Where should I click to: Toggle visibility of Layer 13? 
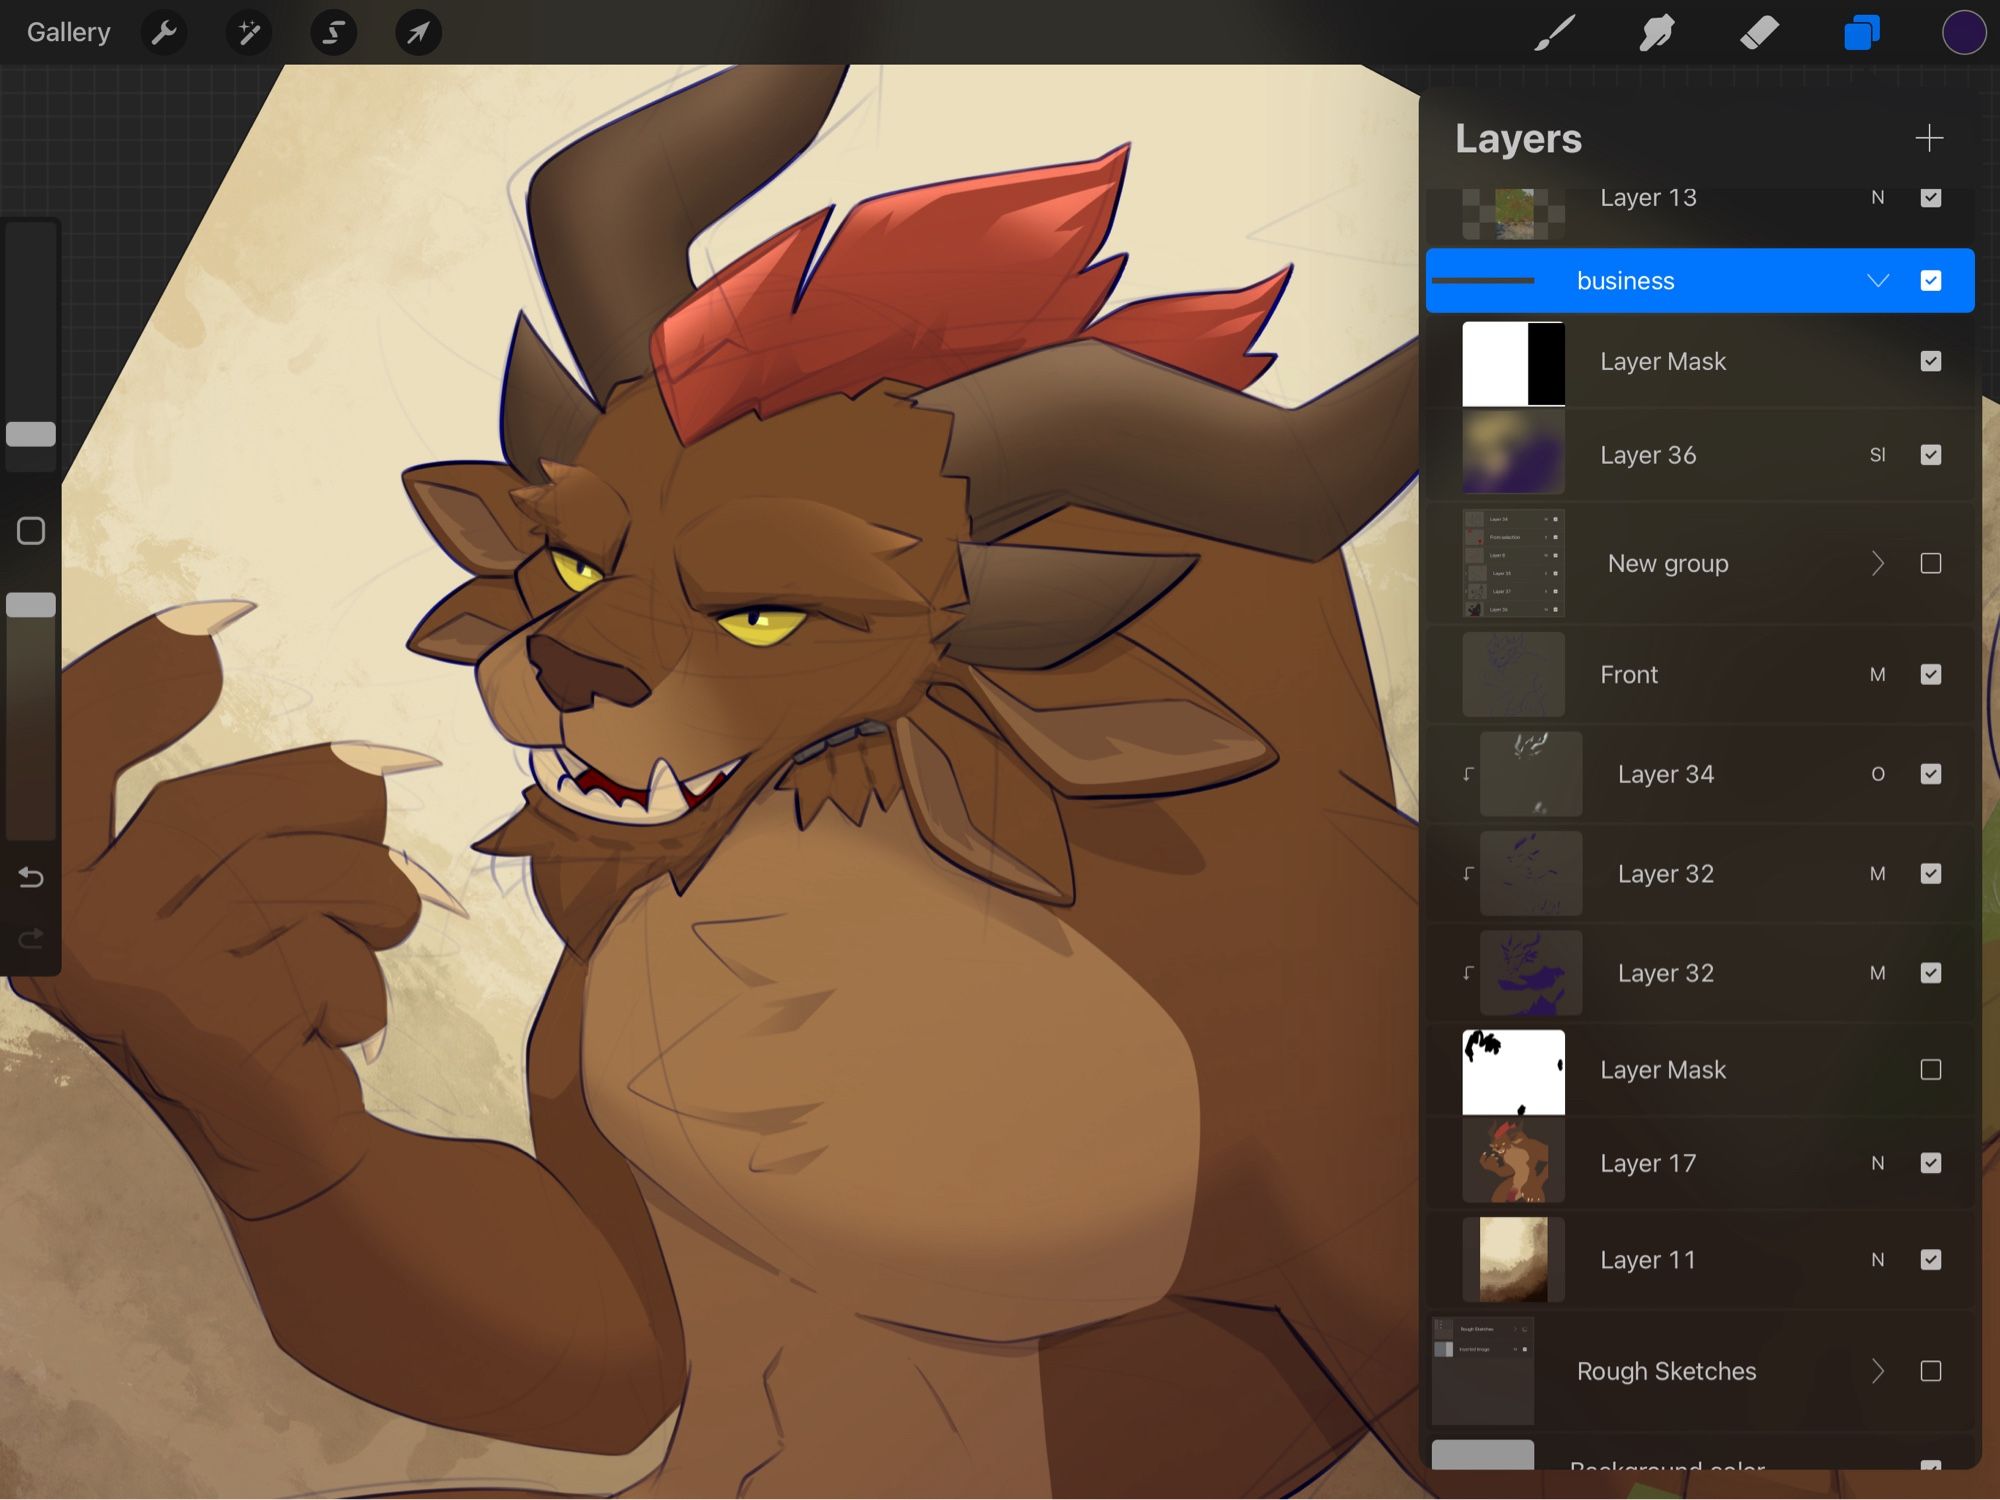point(1931,198)
